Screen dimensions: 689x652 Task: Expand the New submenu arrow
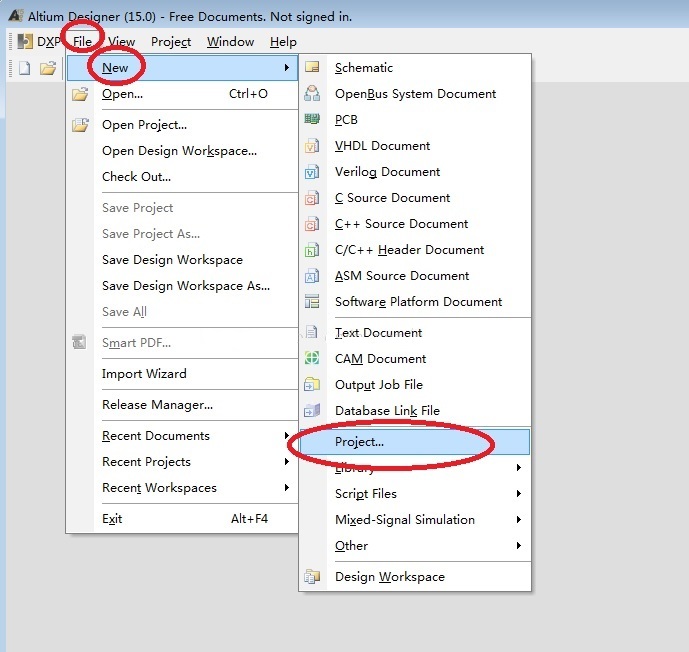(286, 67)
